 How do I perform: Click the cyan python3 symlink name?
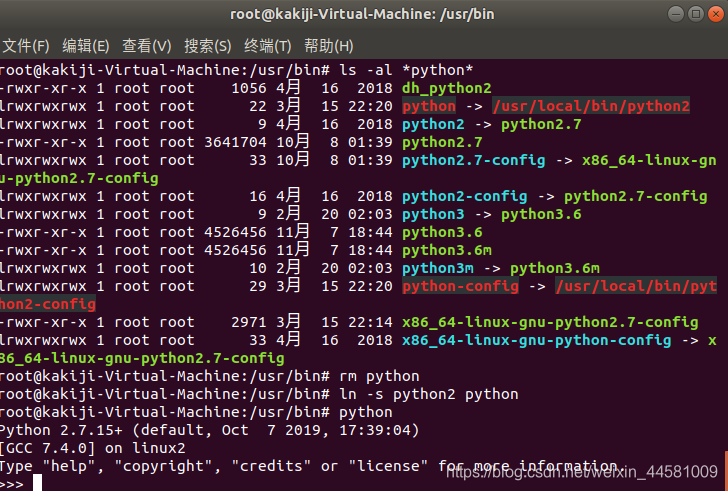click(433, 214)
